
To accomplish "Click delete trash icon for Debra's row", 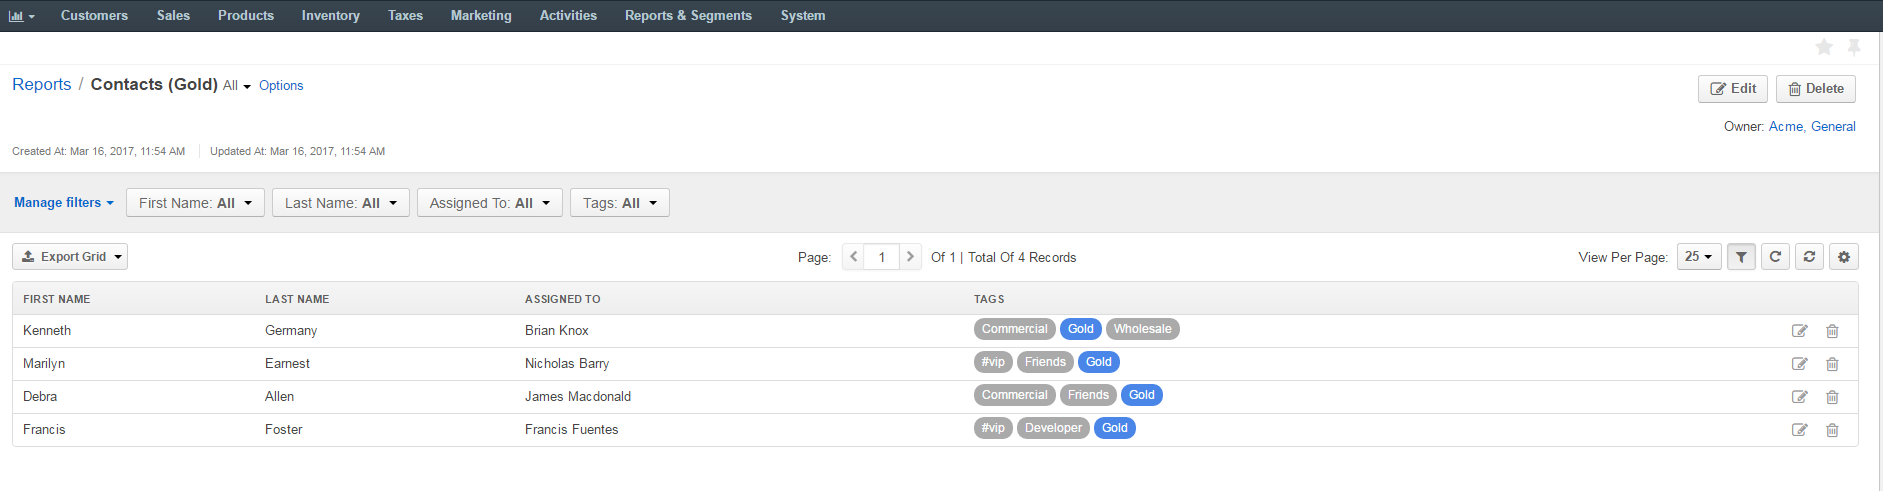I will (1832, 397).
